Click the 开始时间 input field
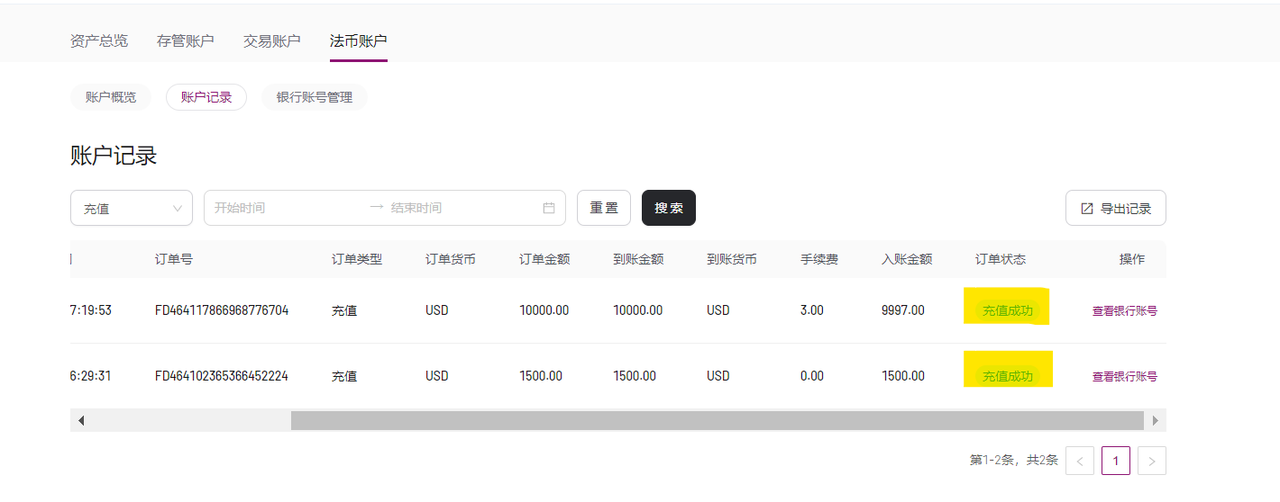The height and width of the screenshot is (502, 1280). coord(286,208)
